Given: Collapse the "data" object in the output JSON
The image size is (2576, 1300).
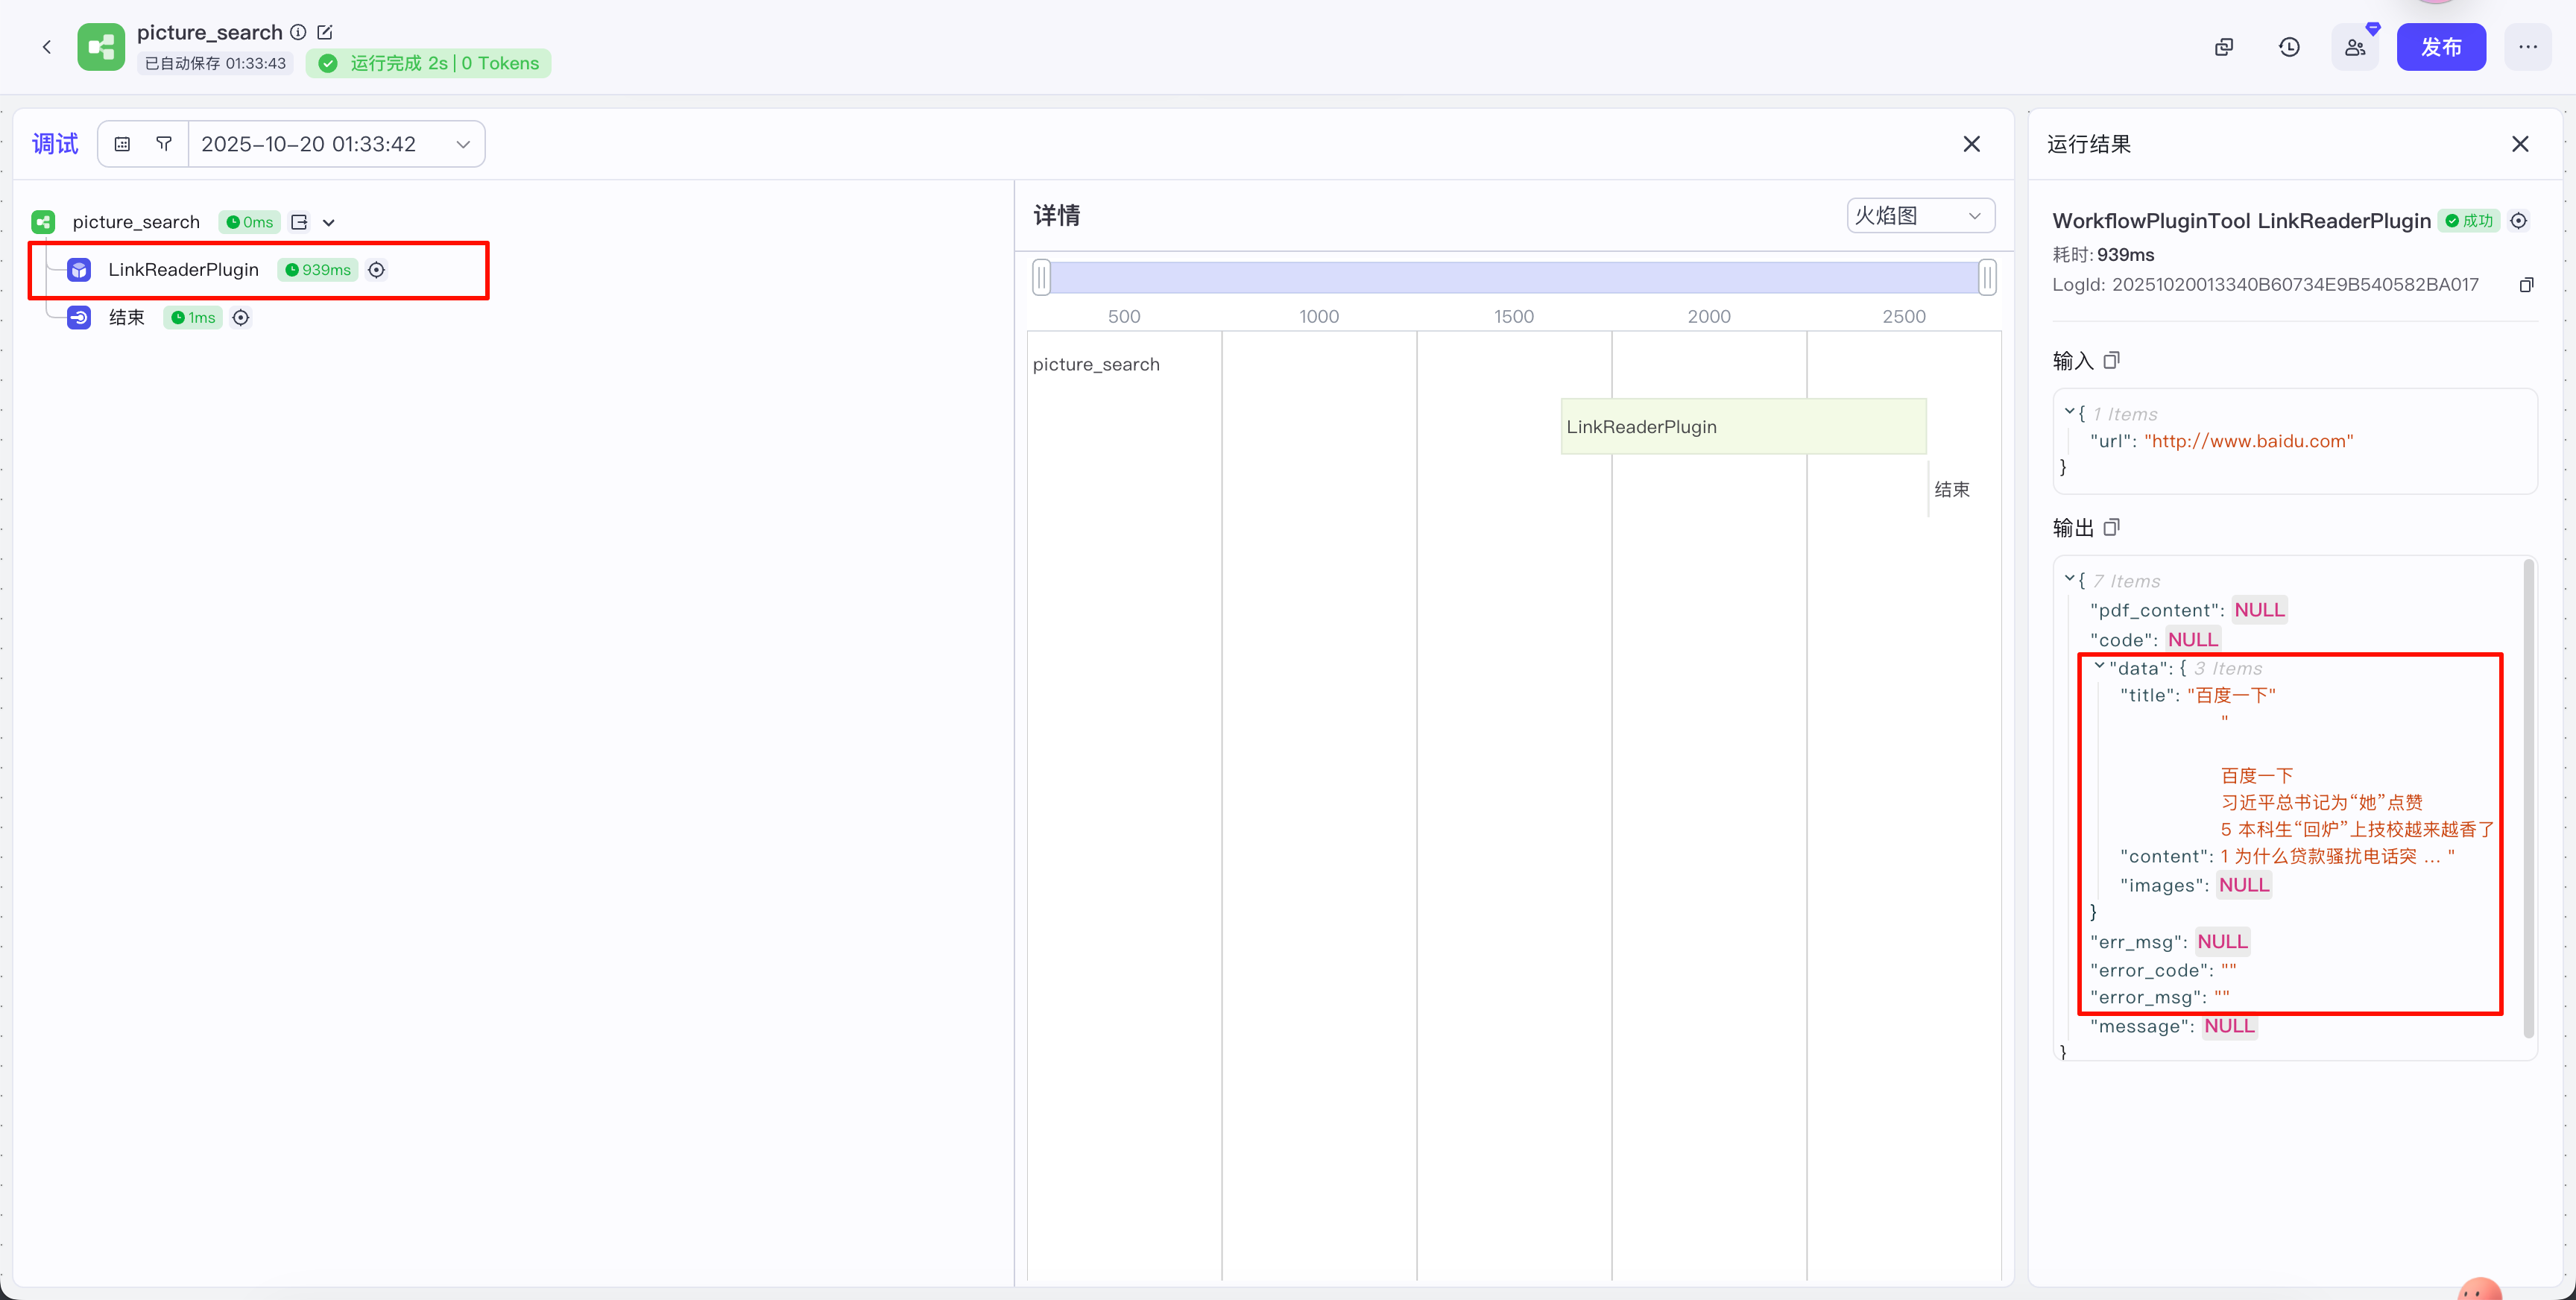Looking at the screenshot, I should 2098,667.
